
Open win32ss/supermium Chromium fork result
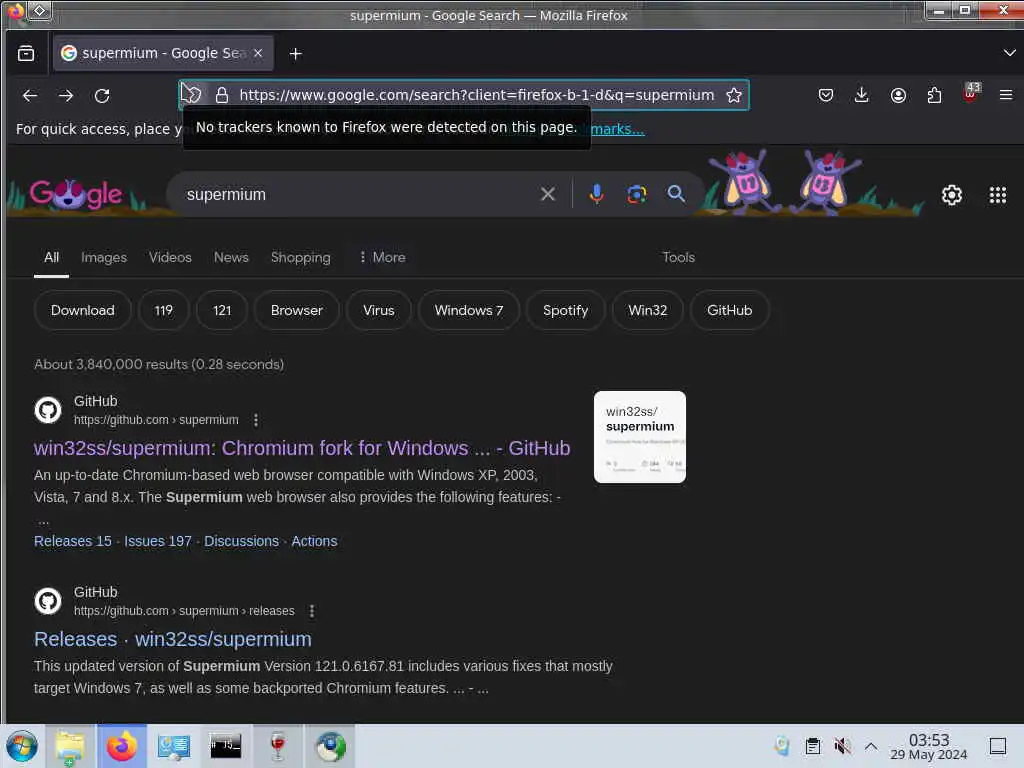click(302, 448)
